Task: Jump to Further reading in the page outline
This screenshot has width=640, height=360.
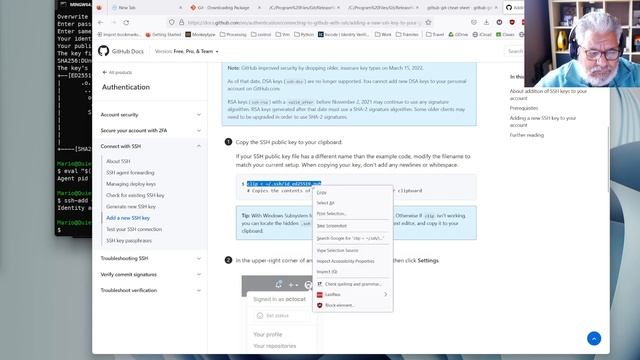Action: (x=527, y=135)
